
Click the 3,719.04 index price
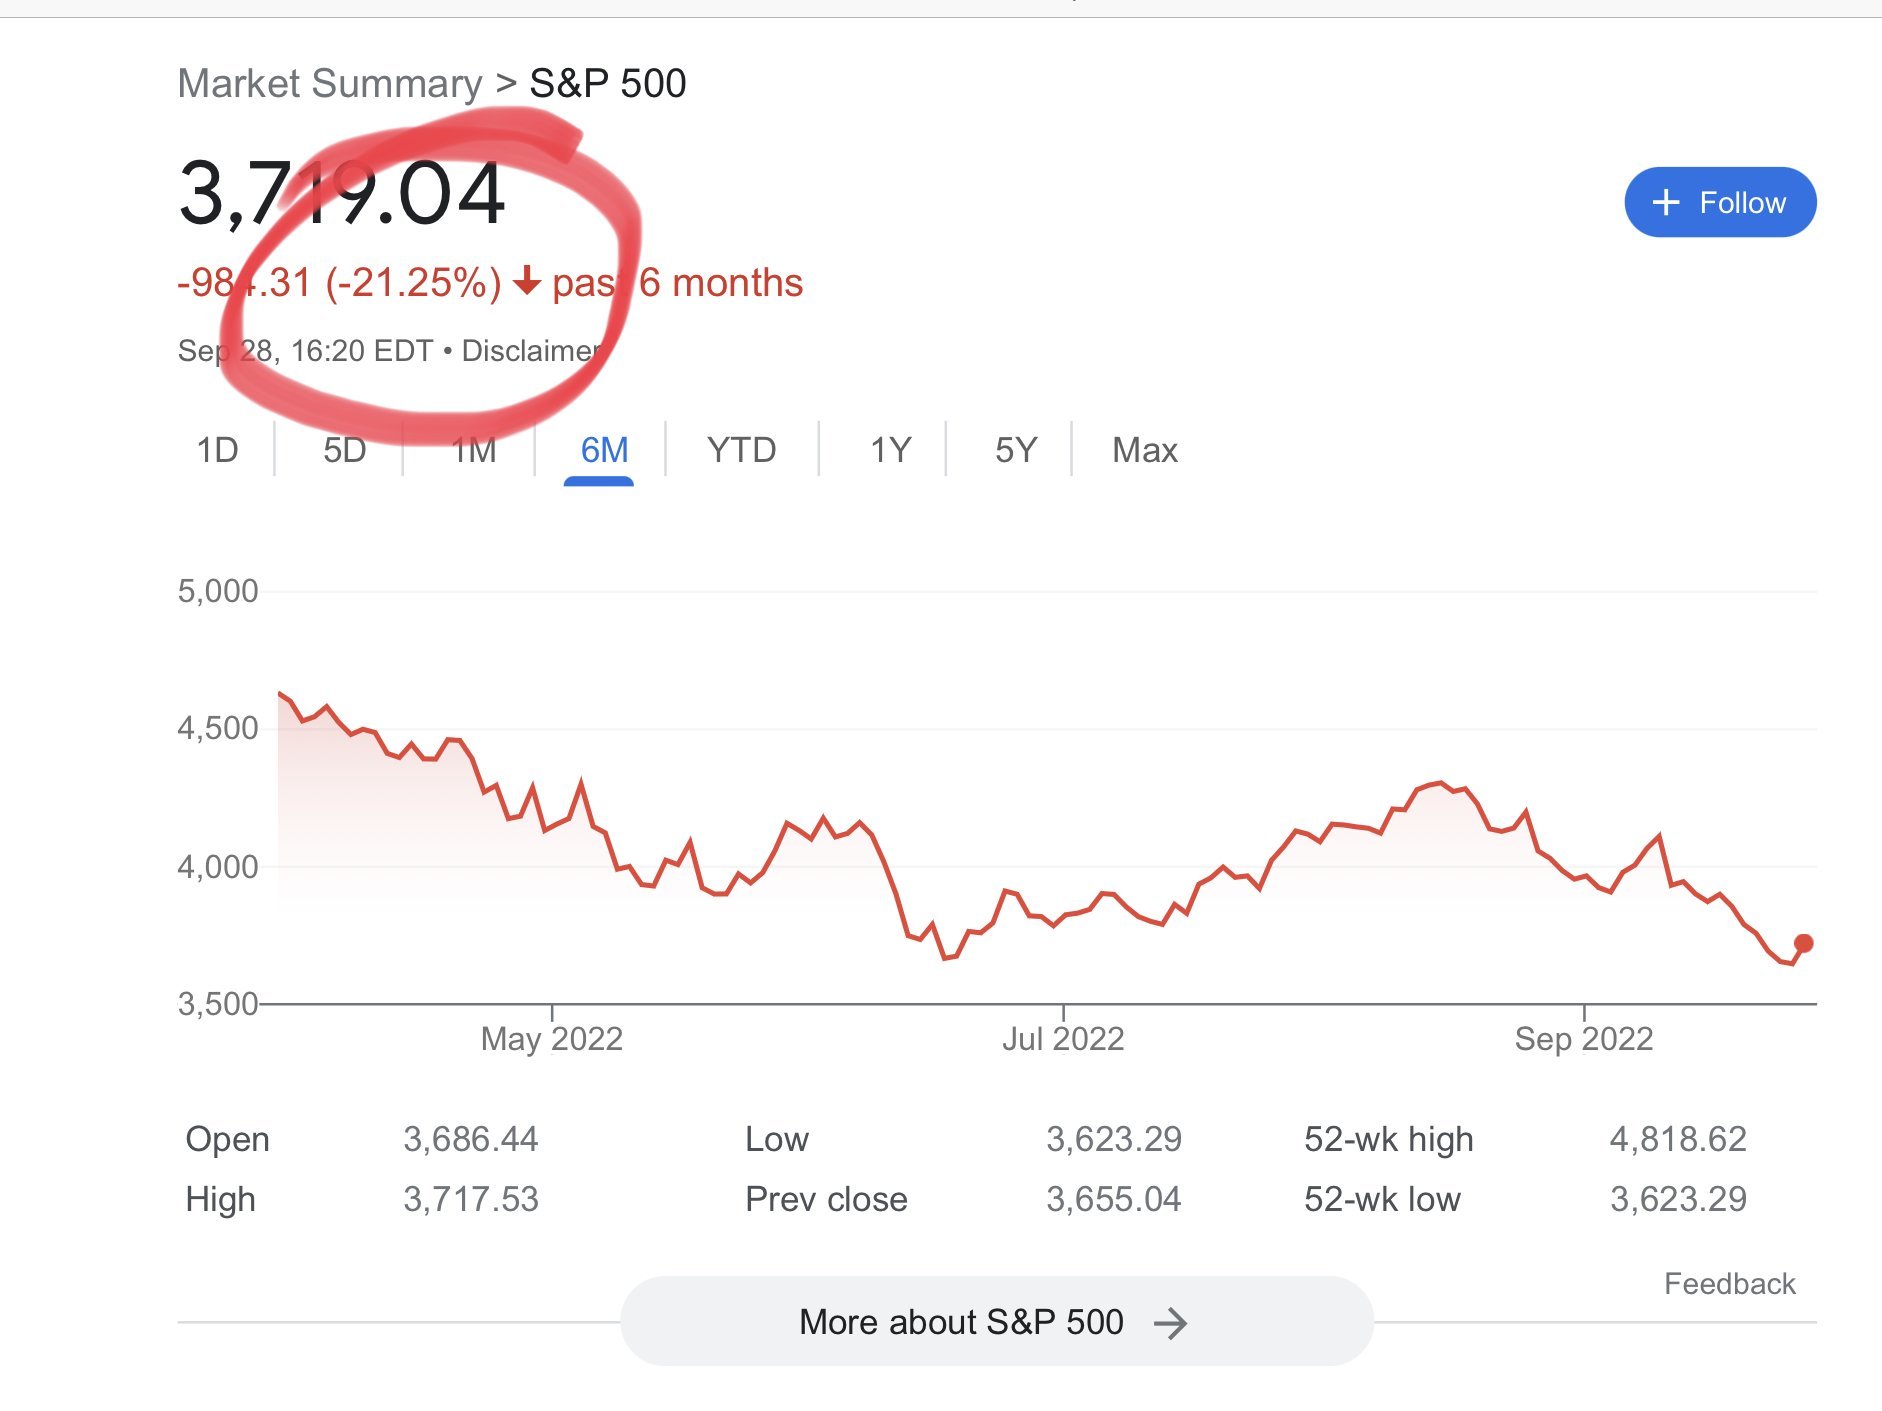pos(342,193)
